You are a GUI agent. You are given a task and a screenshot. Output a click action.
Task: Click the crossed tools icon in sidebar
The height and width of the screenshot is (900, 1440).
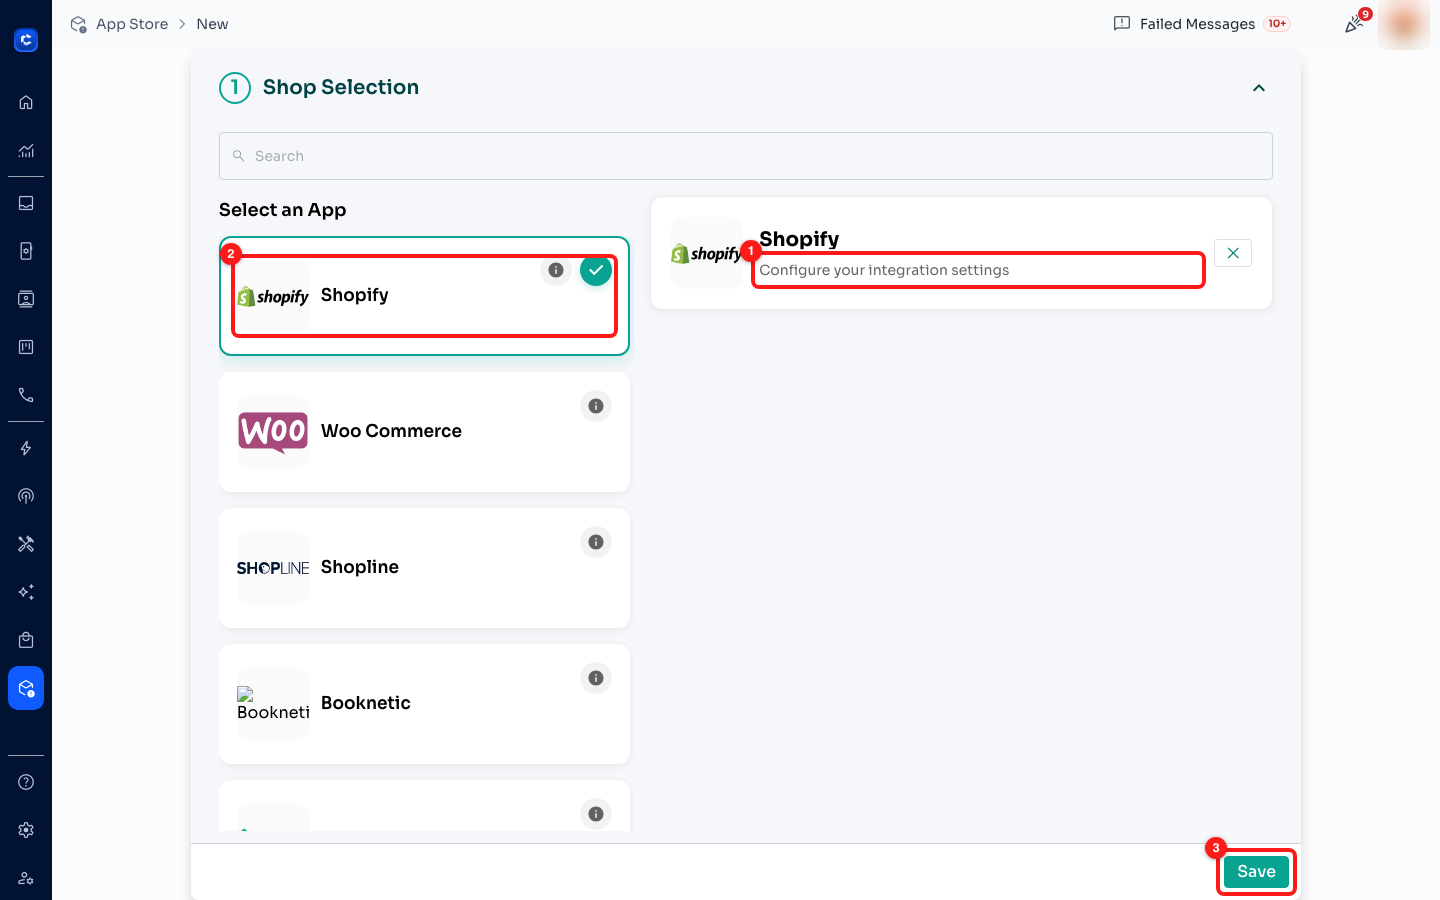pos(26,544)
